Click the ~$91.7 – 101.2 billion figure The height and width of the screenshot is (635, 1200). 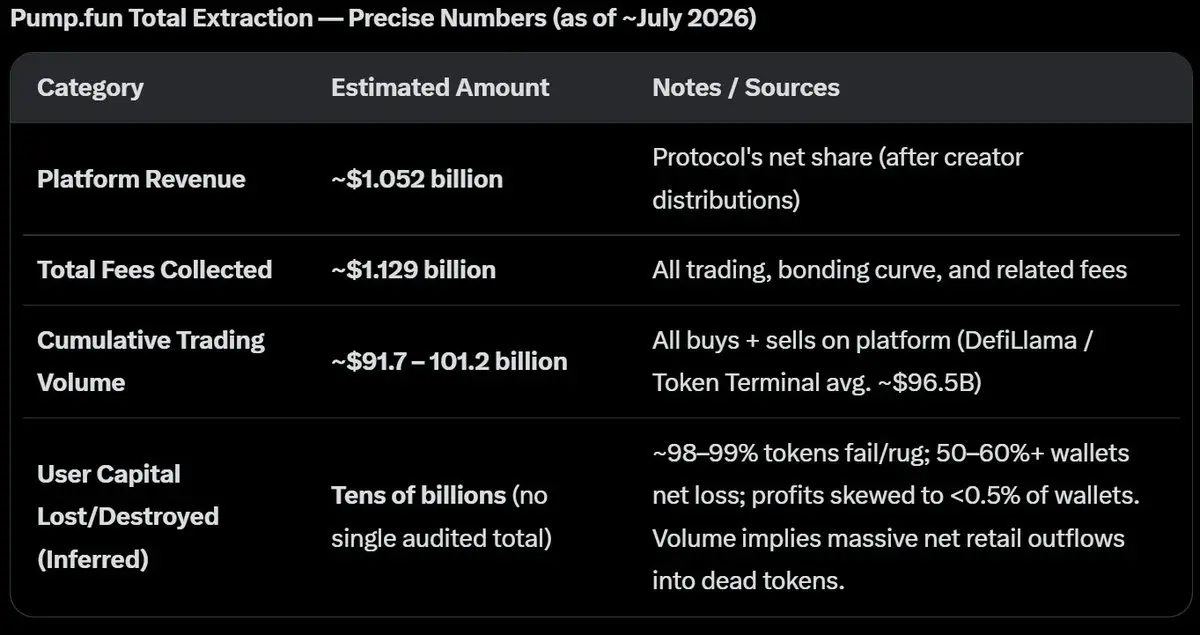pos(449,361)
